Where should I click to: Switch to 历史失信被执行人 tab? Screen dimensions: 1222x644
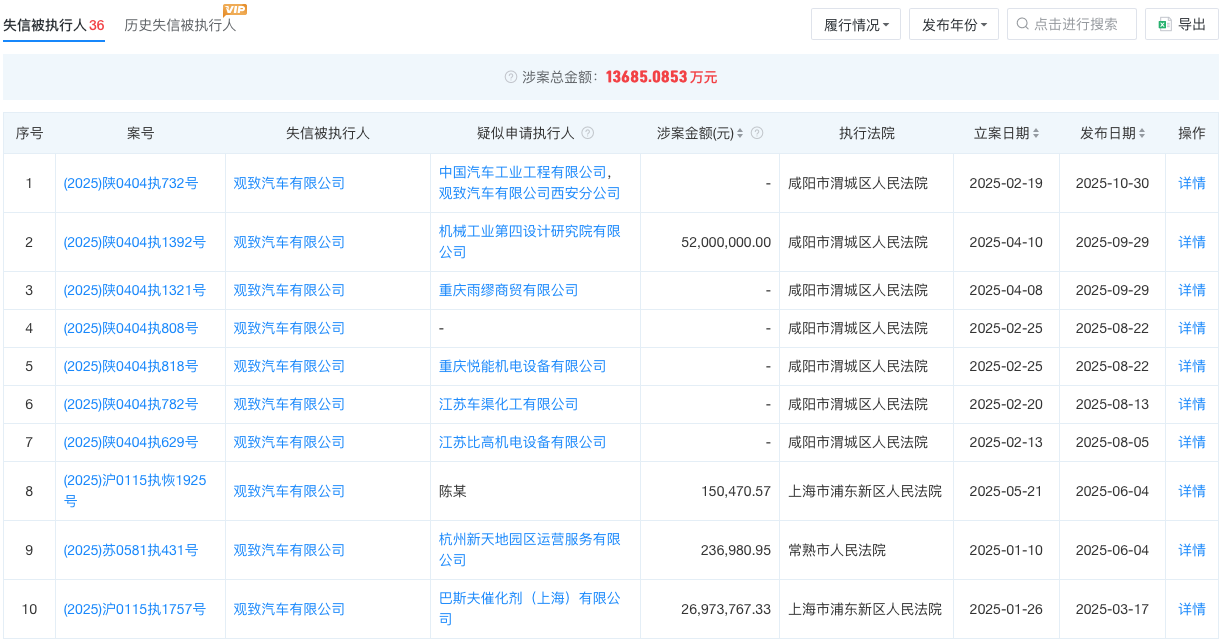pos(180,25)
